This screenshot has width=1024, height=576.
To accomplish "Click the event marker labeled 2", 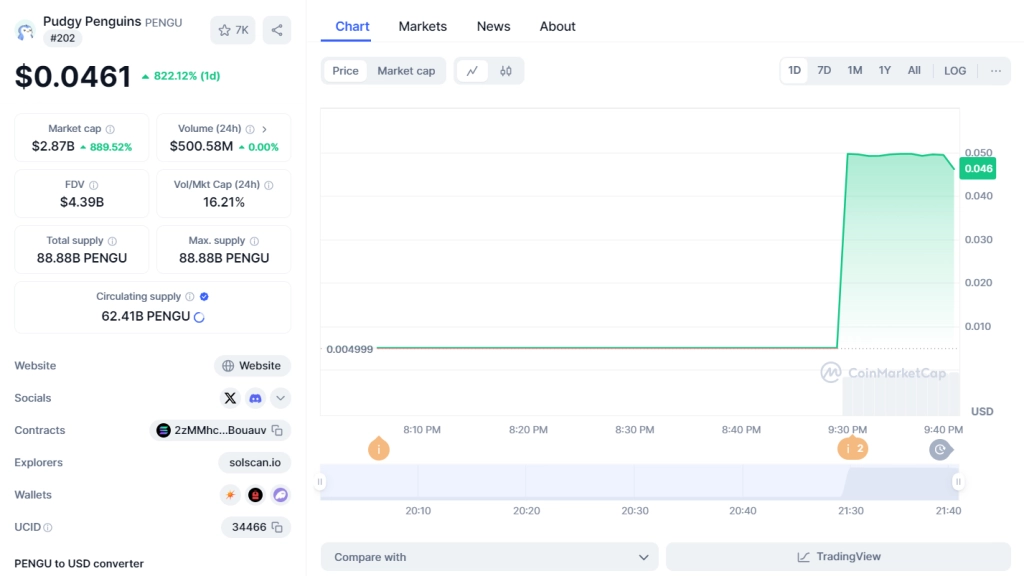I will (853, 449).
